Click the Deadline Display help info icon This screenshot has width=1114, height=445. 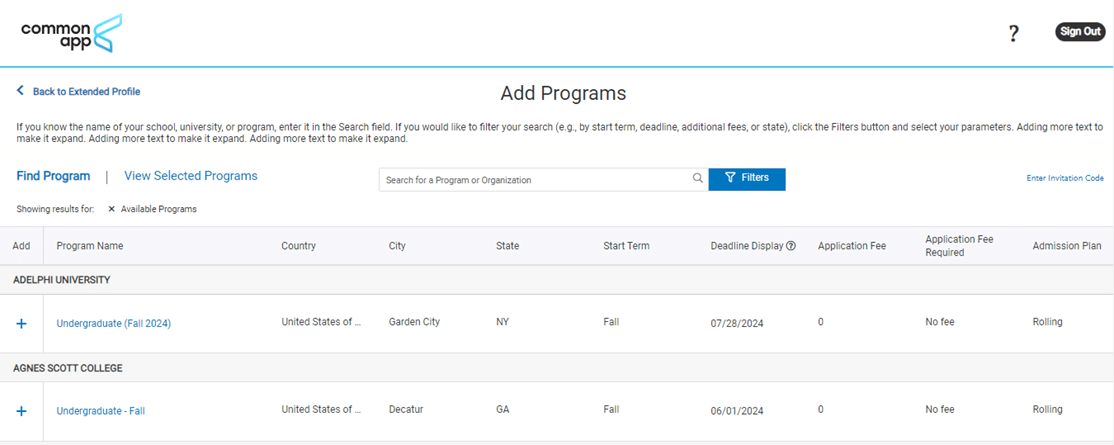pyautogui.click(x=791, y=246)
